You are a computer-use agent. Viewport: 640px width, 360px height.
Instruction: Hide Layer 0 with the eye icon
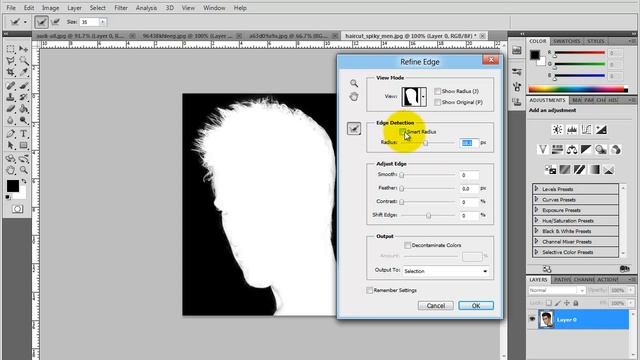coord(532,320)
